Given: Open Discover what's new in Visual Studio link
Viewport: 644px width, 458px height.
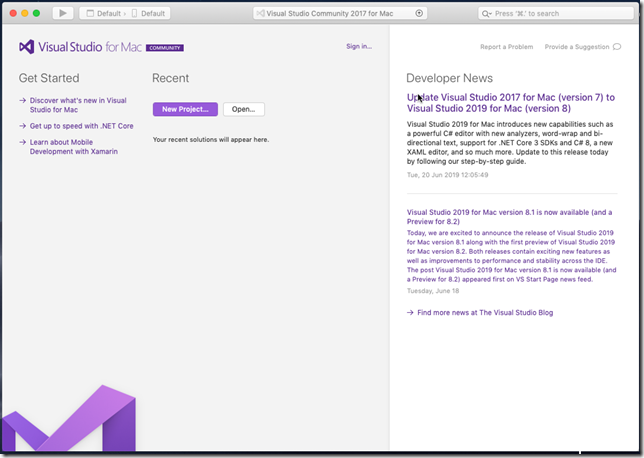Looking at the screenshot, I should [x=78, y=105].
